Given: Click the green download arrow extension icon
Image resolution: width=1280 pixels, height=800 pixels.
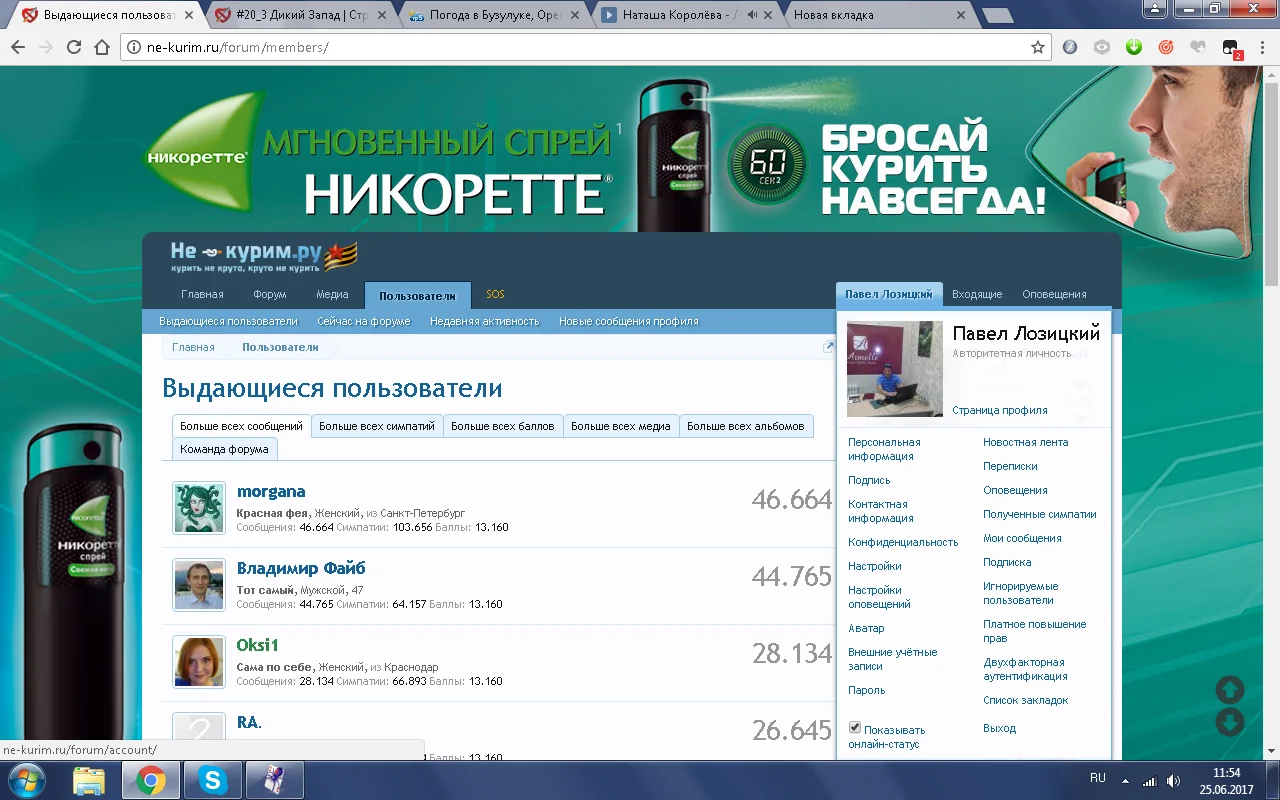Looking at the screenshot, I should [1134, 47].
